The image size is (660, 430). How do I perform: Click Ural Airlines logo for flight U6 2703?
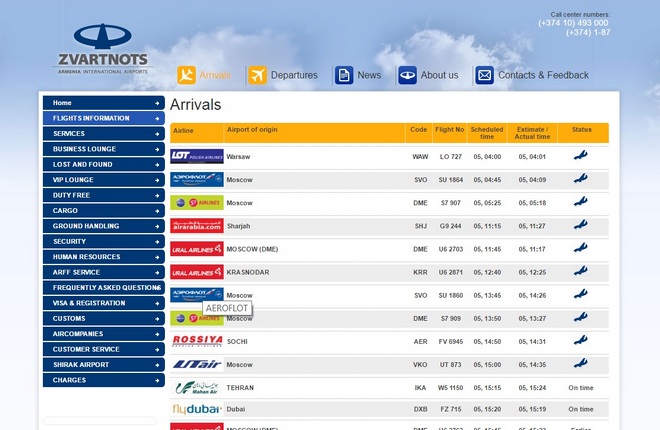tap(197, 249)
